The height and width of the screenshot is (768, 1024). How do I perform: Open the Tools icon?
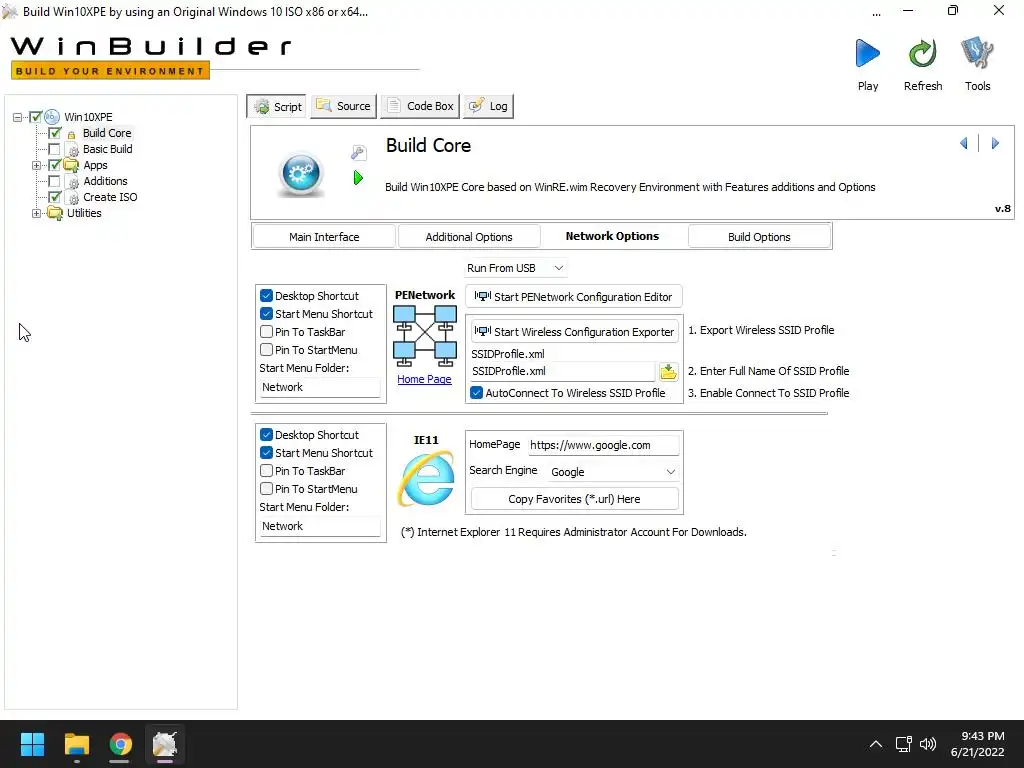[977, 54]
